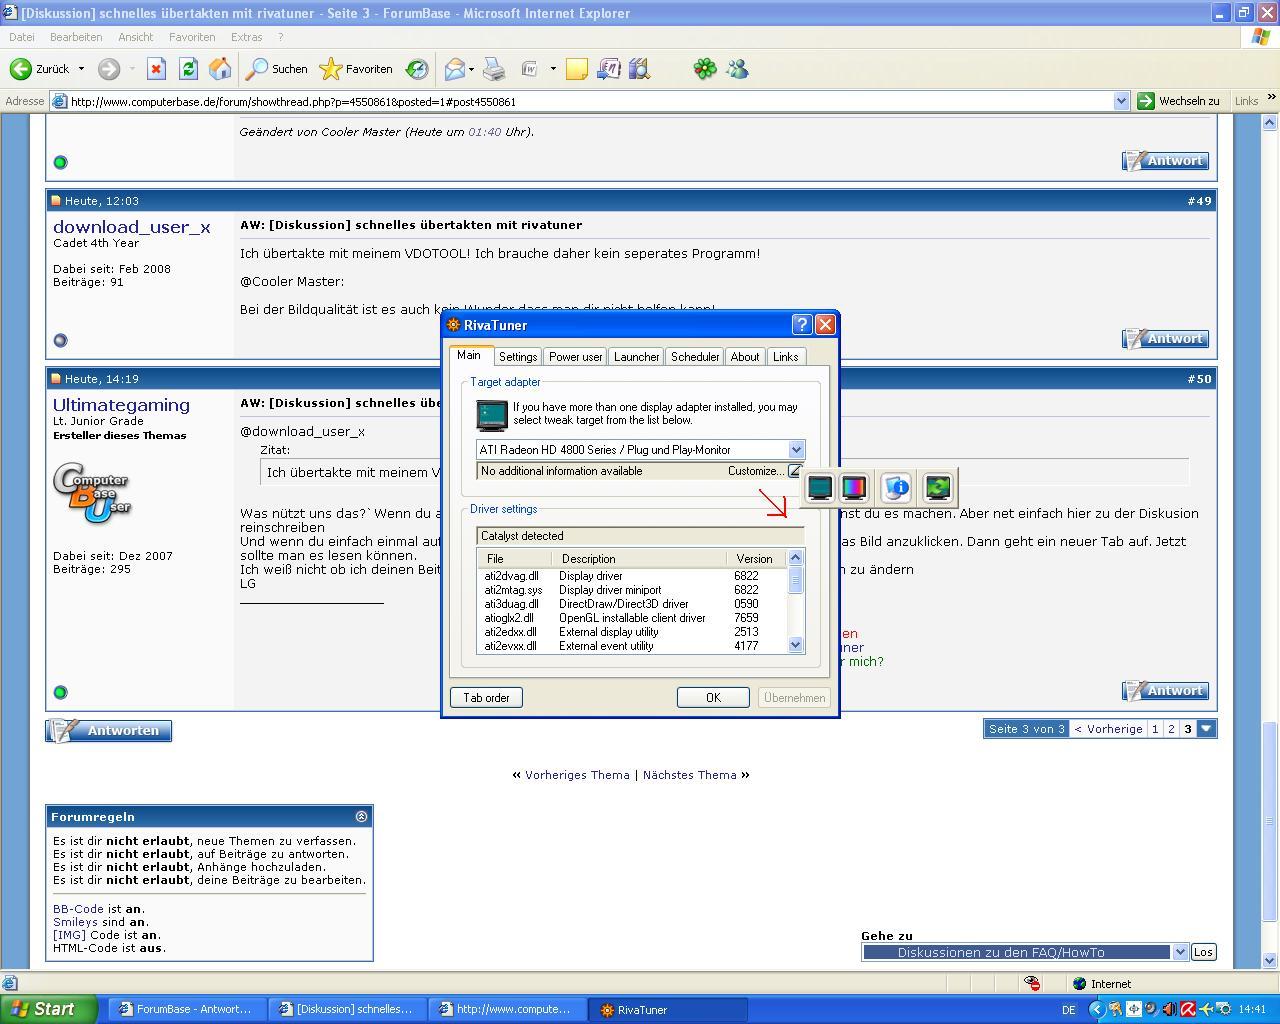Go to the Home page icon
The width and height of the screenshot is (1280, 1024).
tap(220, 69)
